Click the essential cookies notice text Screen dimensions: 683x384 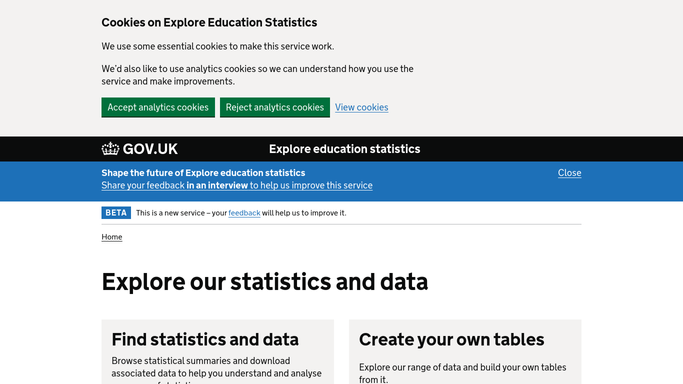218,46
